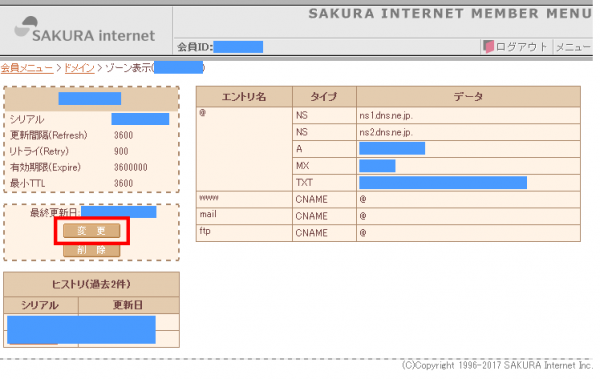Click the ns1.dns.ne.jp. data cell
The height and width of the screenshot is (379, 600).
(x=468, y=115)
